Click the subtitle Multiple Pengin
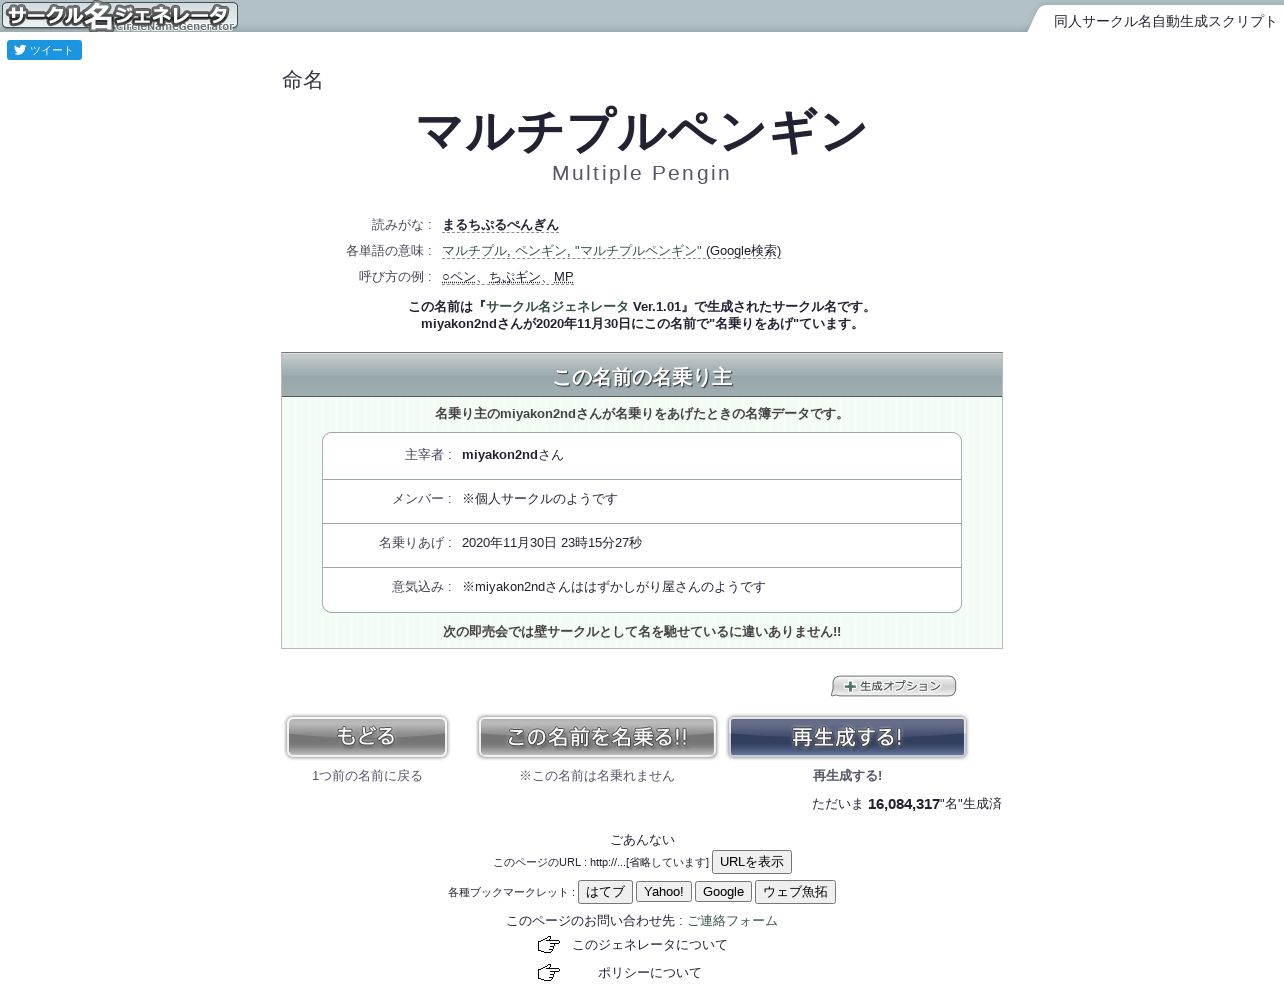This screenshot has width=1284, height=1000. [x=642, y=173]
